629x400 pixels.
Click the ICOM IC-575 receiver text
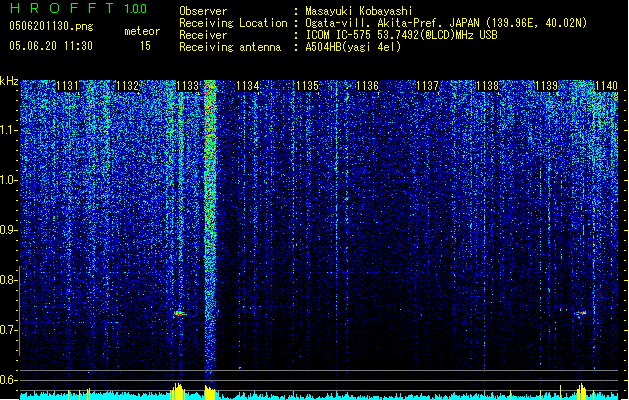(x=401, y=35)
